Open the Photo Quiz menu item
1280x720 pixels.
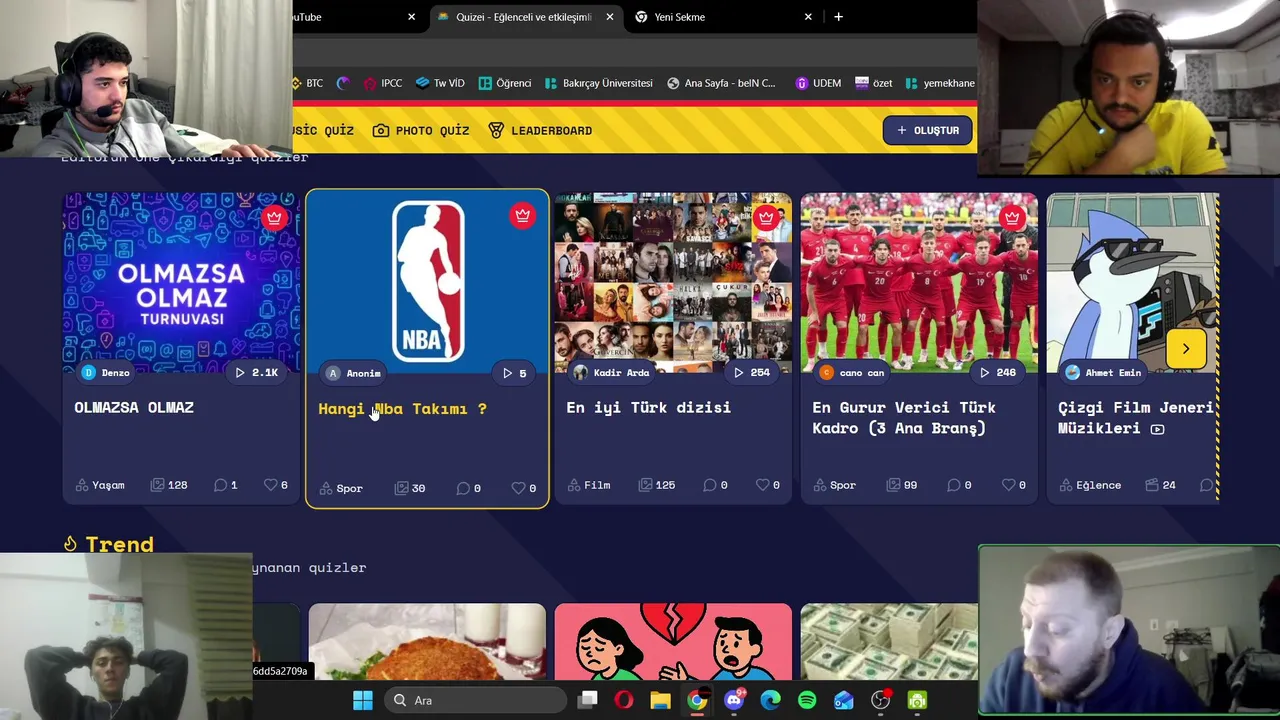coord(420,130)
